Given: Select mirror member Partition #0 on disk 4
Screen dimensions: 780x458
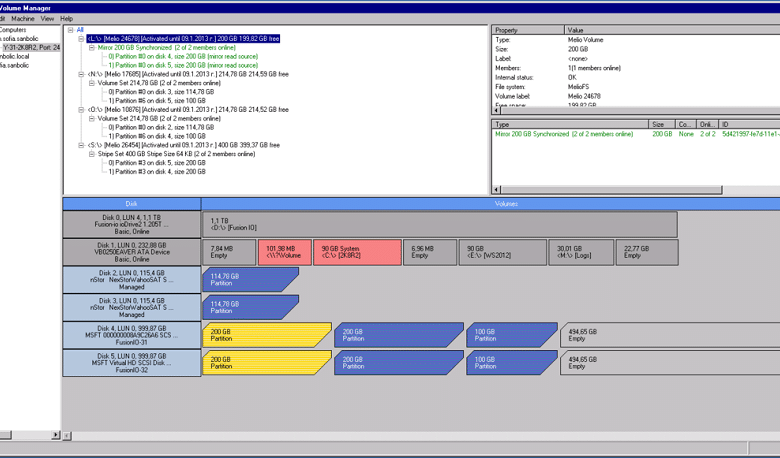Looking at the screenshot, I should 183,57.
